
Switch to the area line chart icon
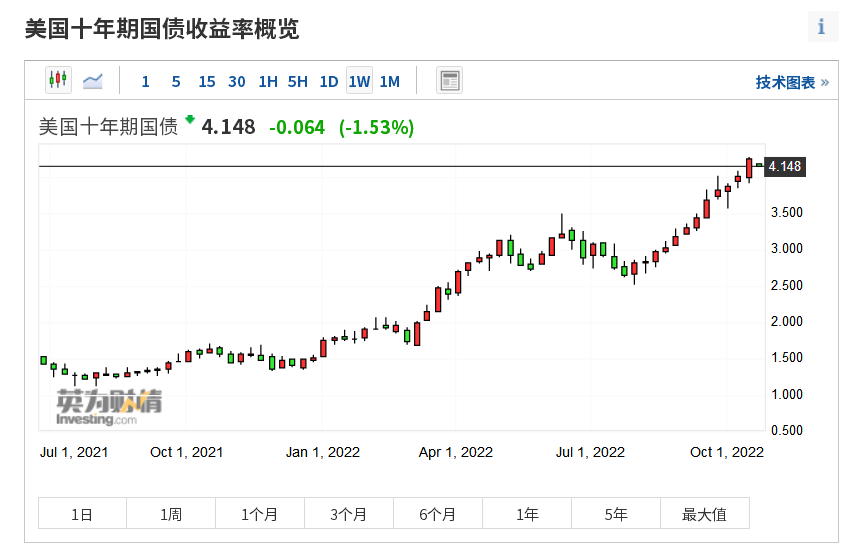click(93, 81)
